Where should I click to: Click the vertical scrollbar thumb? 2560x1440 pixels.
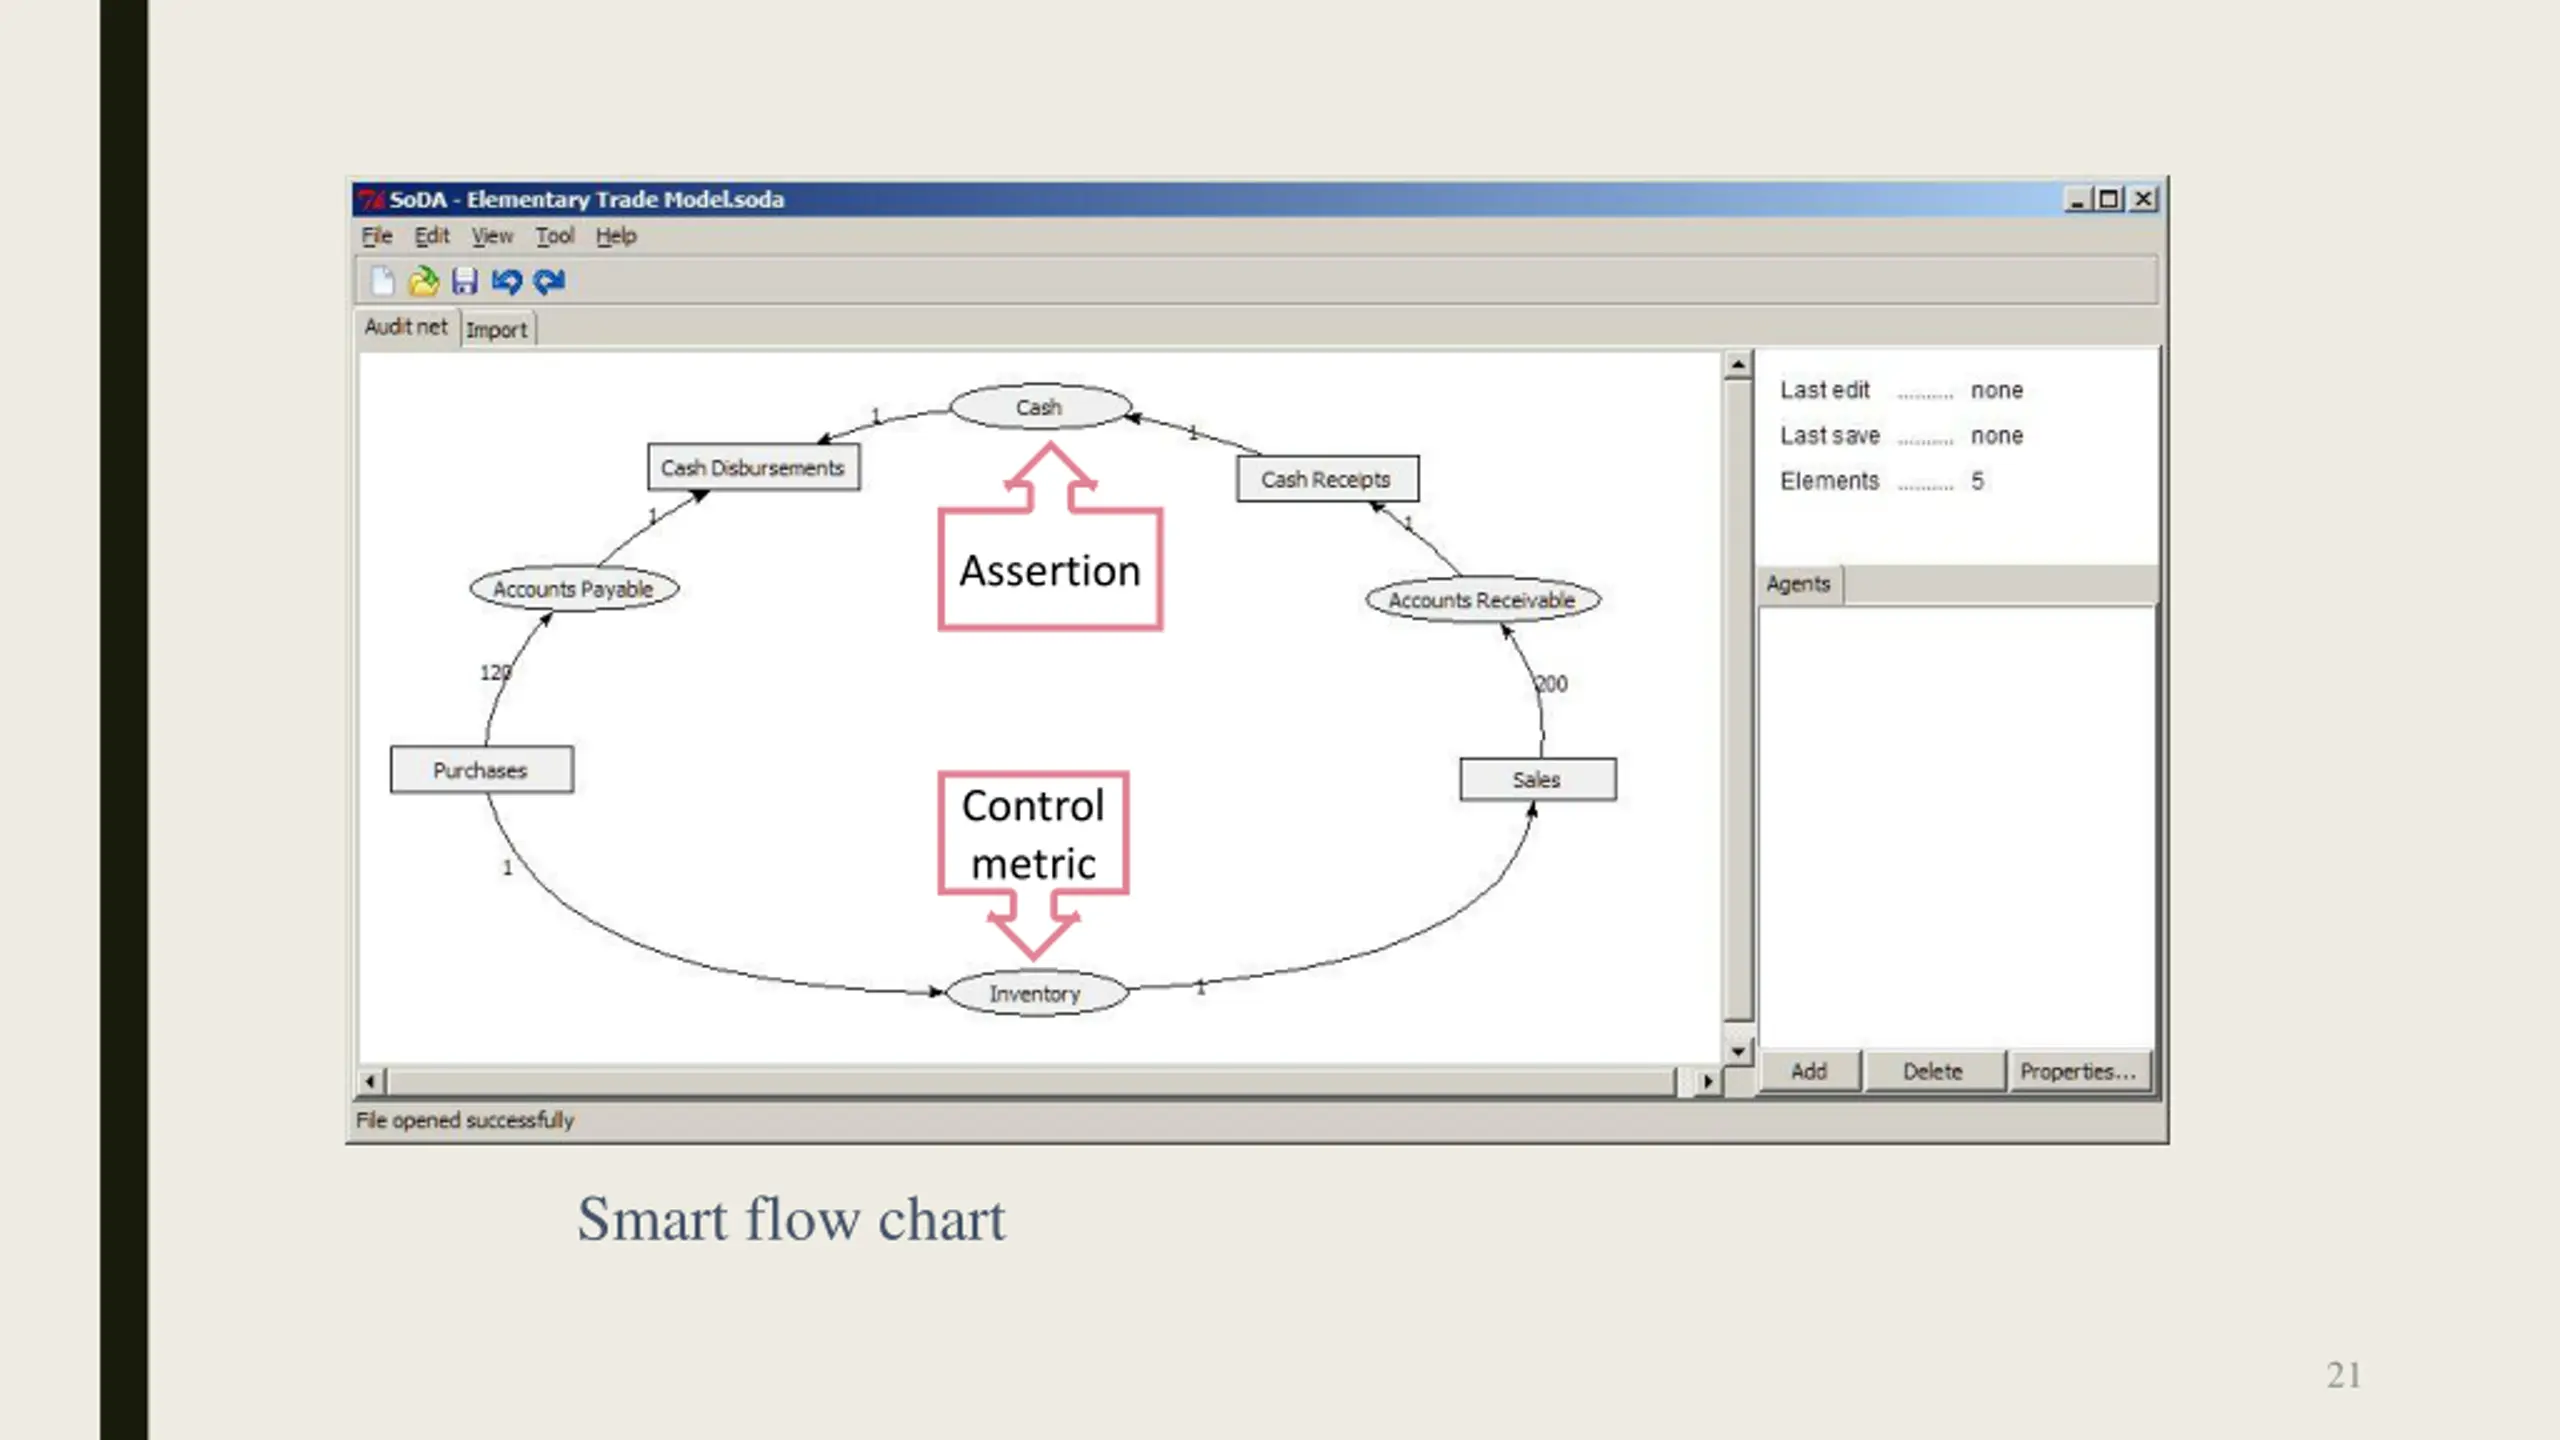1738,700
